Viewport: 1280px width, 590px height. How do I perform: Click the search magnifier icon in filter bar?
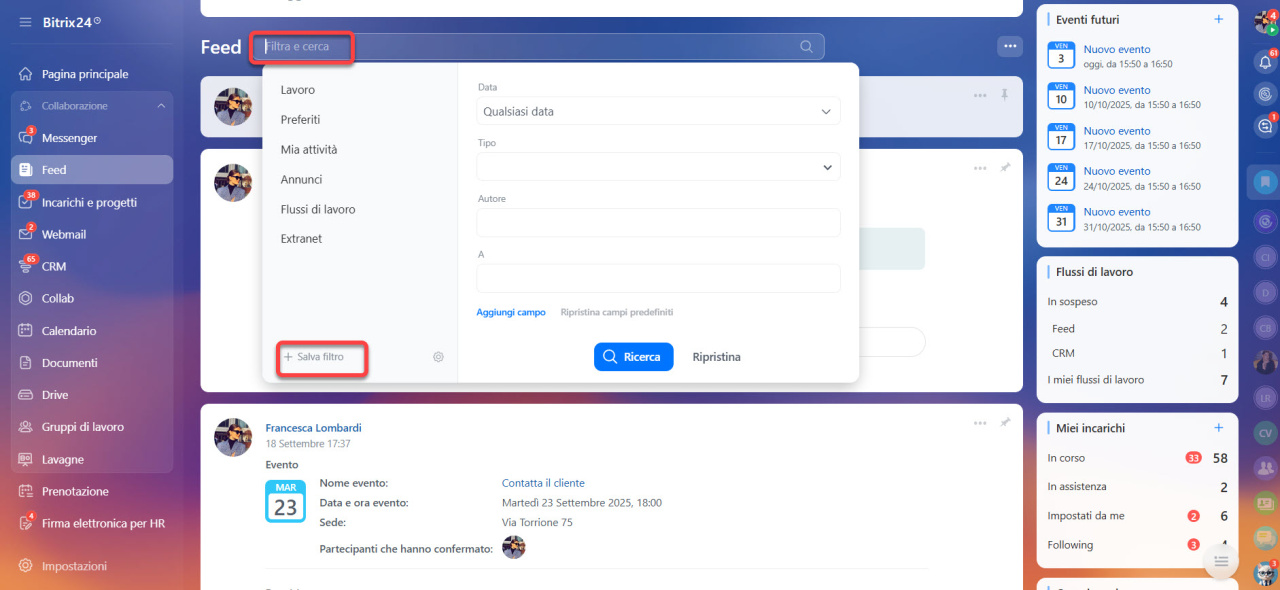pyautogui.click(x=806, y=47)
